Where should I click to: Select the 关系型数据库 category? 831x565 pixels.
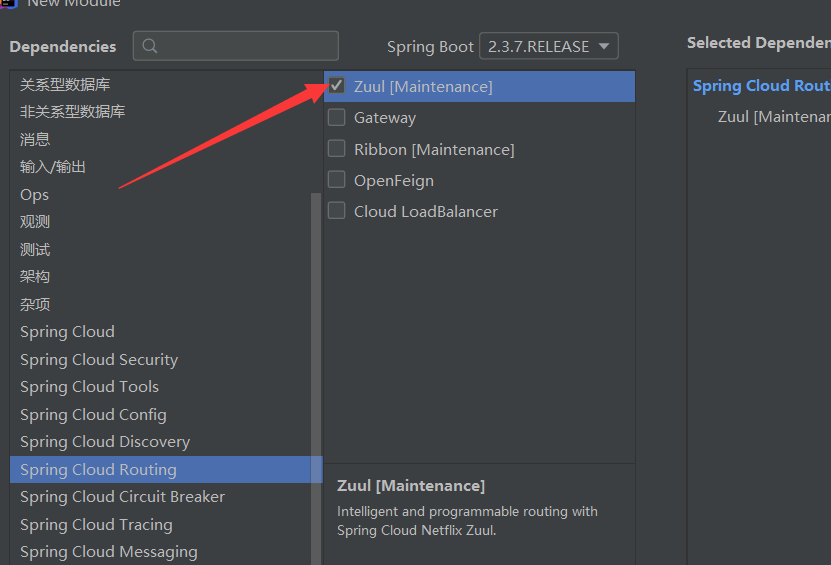tap(65, 84)
